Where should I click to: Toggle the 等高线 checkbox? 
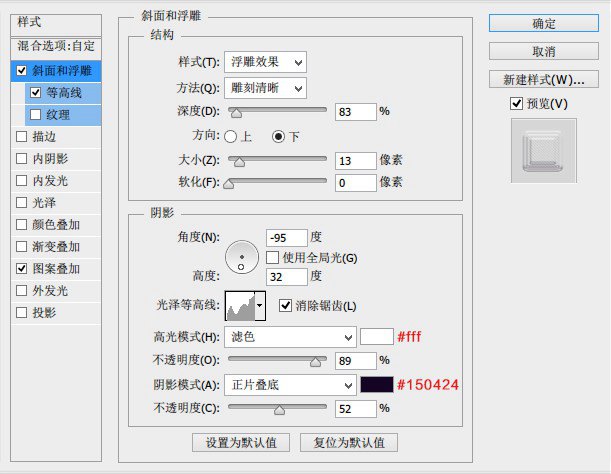35,92
